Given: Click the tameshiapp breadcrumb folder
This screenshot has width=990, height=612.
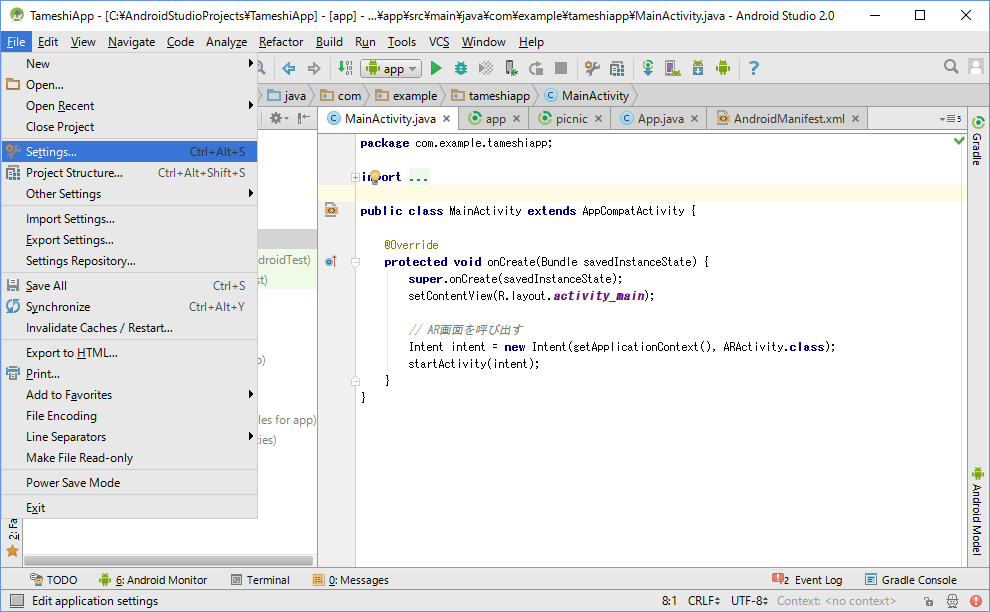Looking at the screenshot, I should (491, 95).
